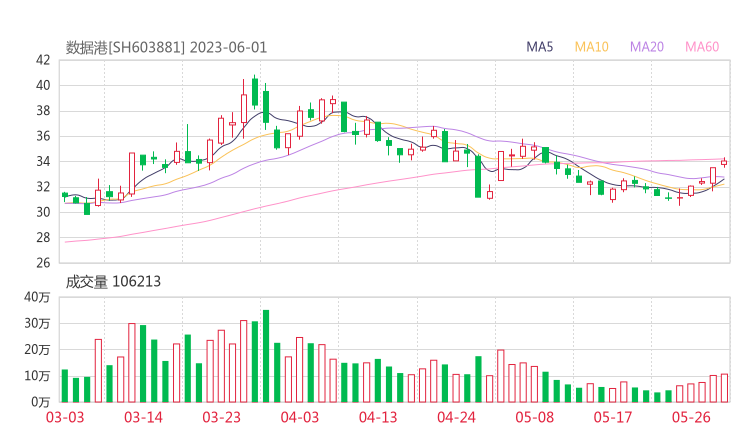Click the tallest green volume bar
The height and width of the screenshot is (440, 740).
266,356
